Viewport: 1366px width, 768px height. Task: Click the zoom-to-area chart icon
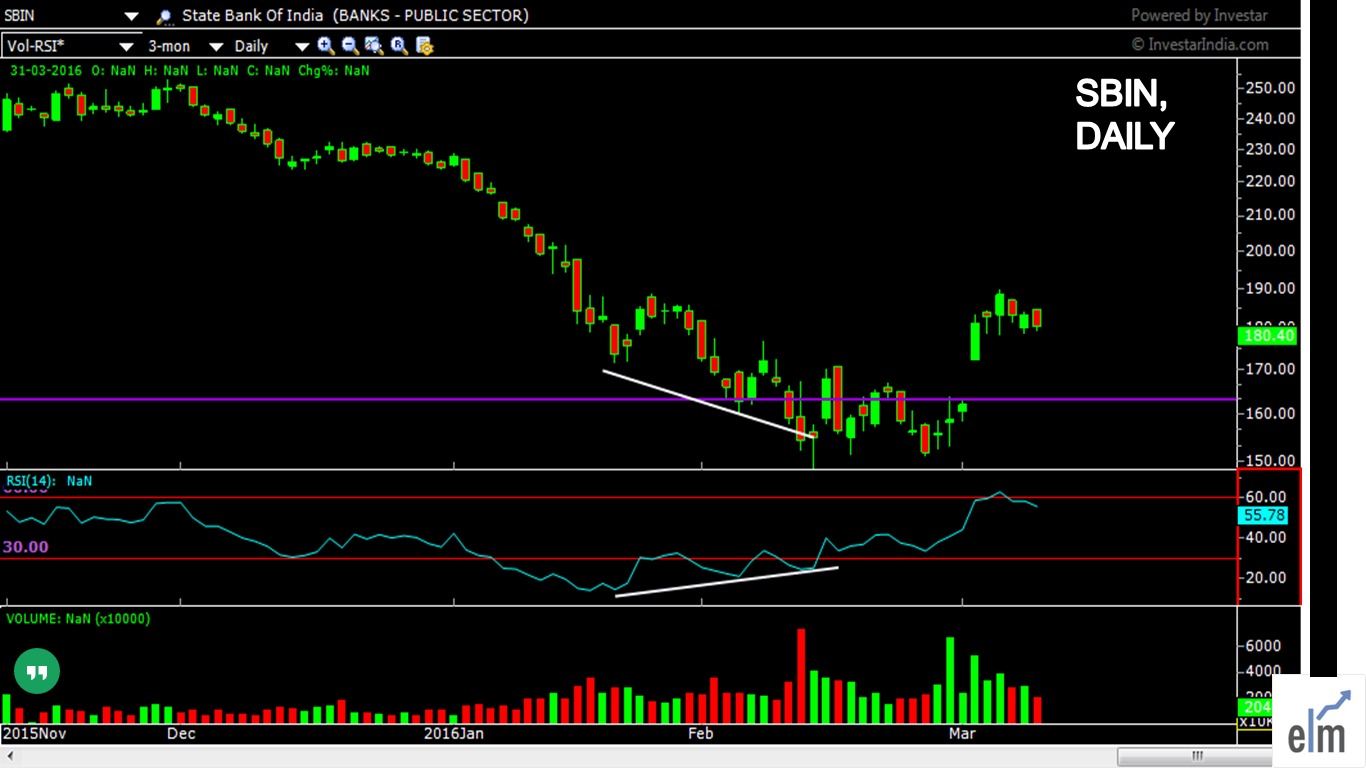tap(374, 45)
